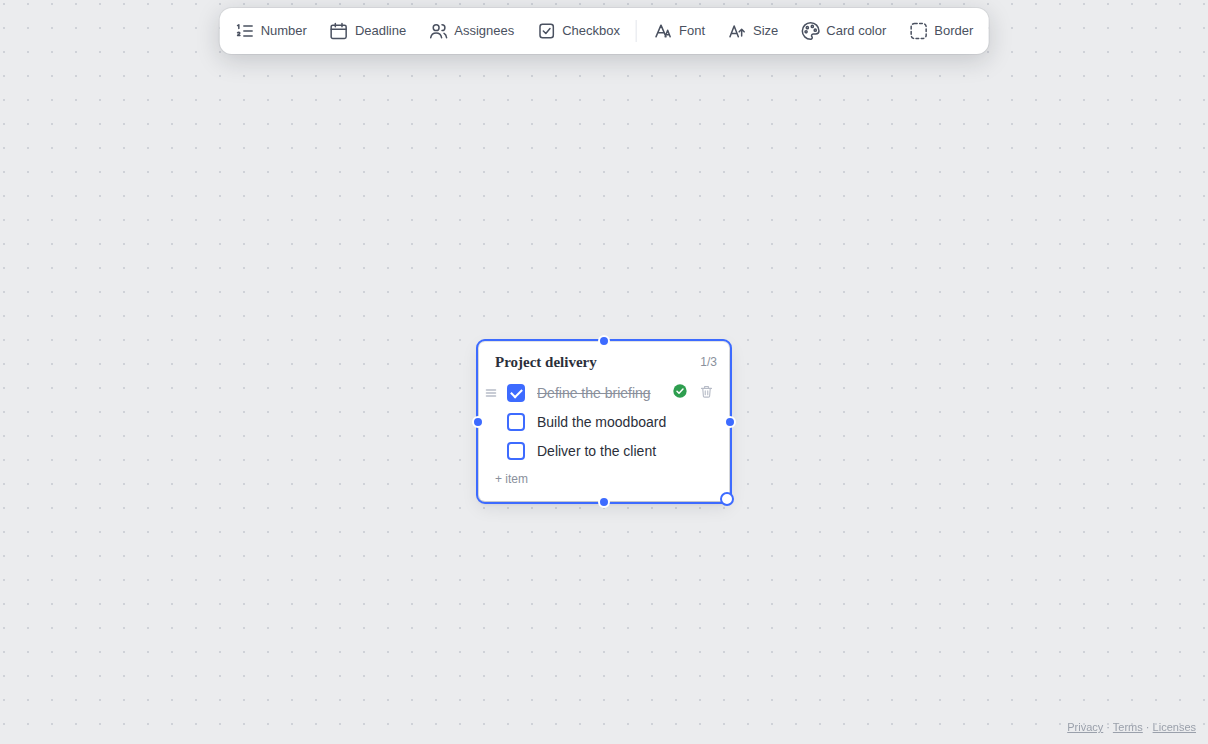Select the 'Project delivery' card title
1208x744 pixels.
pos(546,362)
